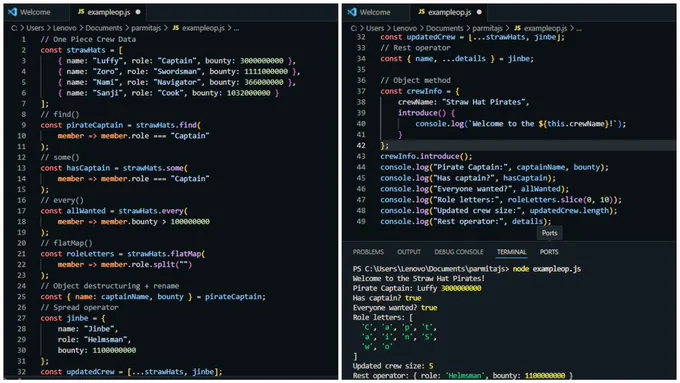Image resolution: width=680 pixels, height=383 pixels.
Task: Click JS file icon on right exampleop.js tab
Action: pyautogui.click(x=422, y=12)
